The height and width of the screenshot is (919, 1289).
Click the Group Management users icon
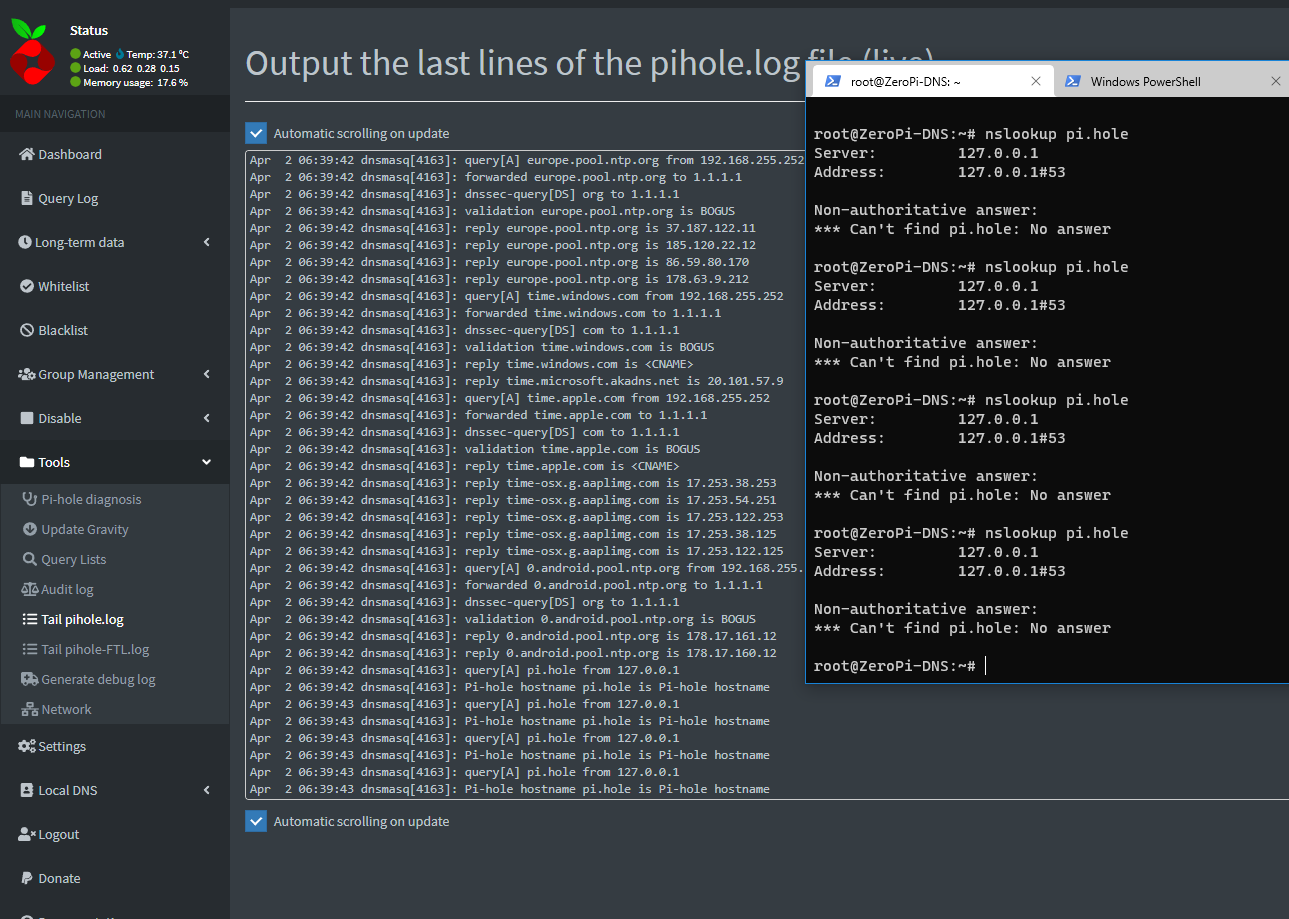click(x=27, y=374)
